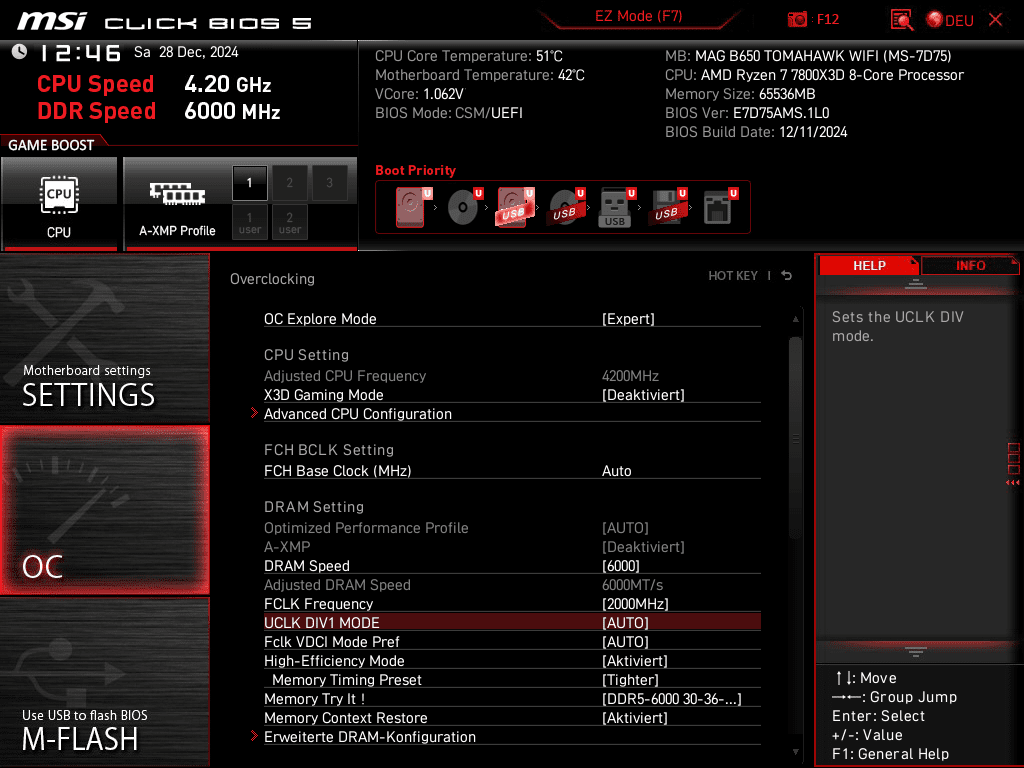1024x768 pixels.
Task: Click the GAME BOOST label
Action: 51,145
